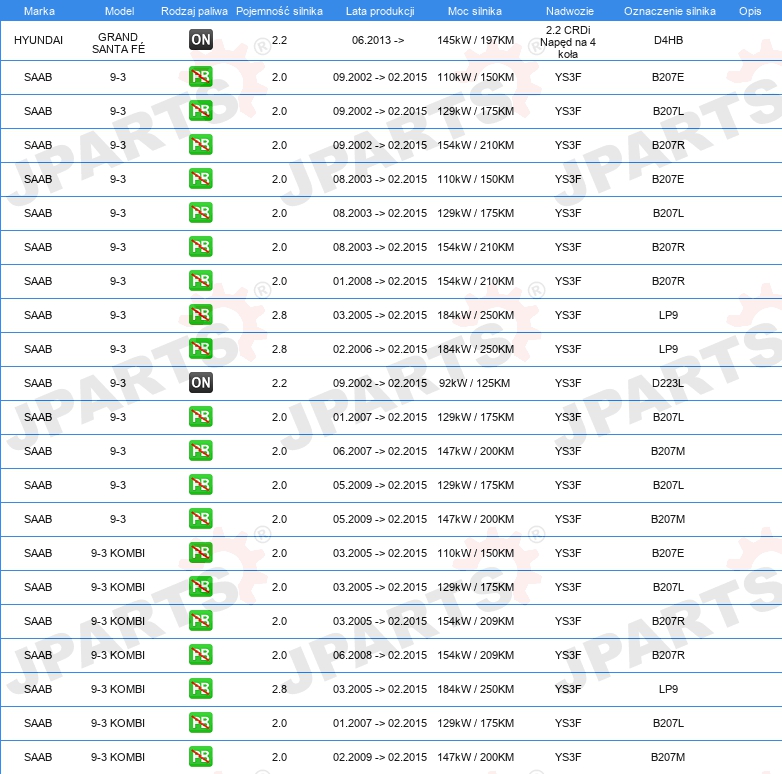Click the '06.2013 ->' production years cell
782x774 pixels.
(378, 40)
